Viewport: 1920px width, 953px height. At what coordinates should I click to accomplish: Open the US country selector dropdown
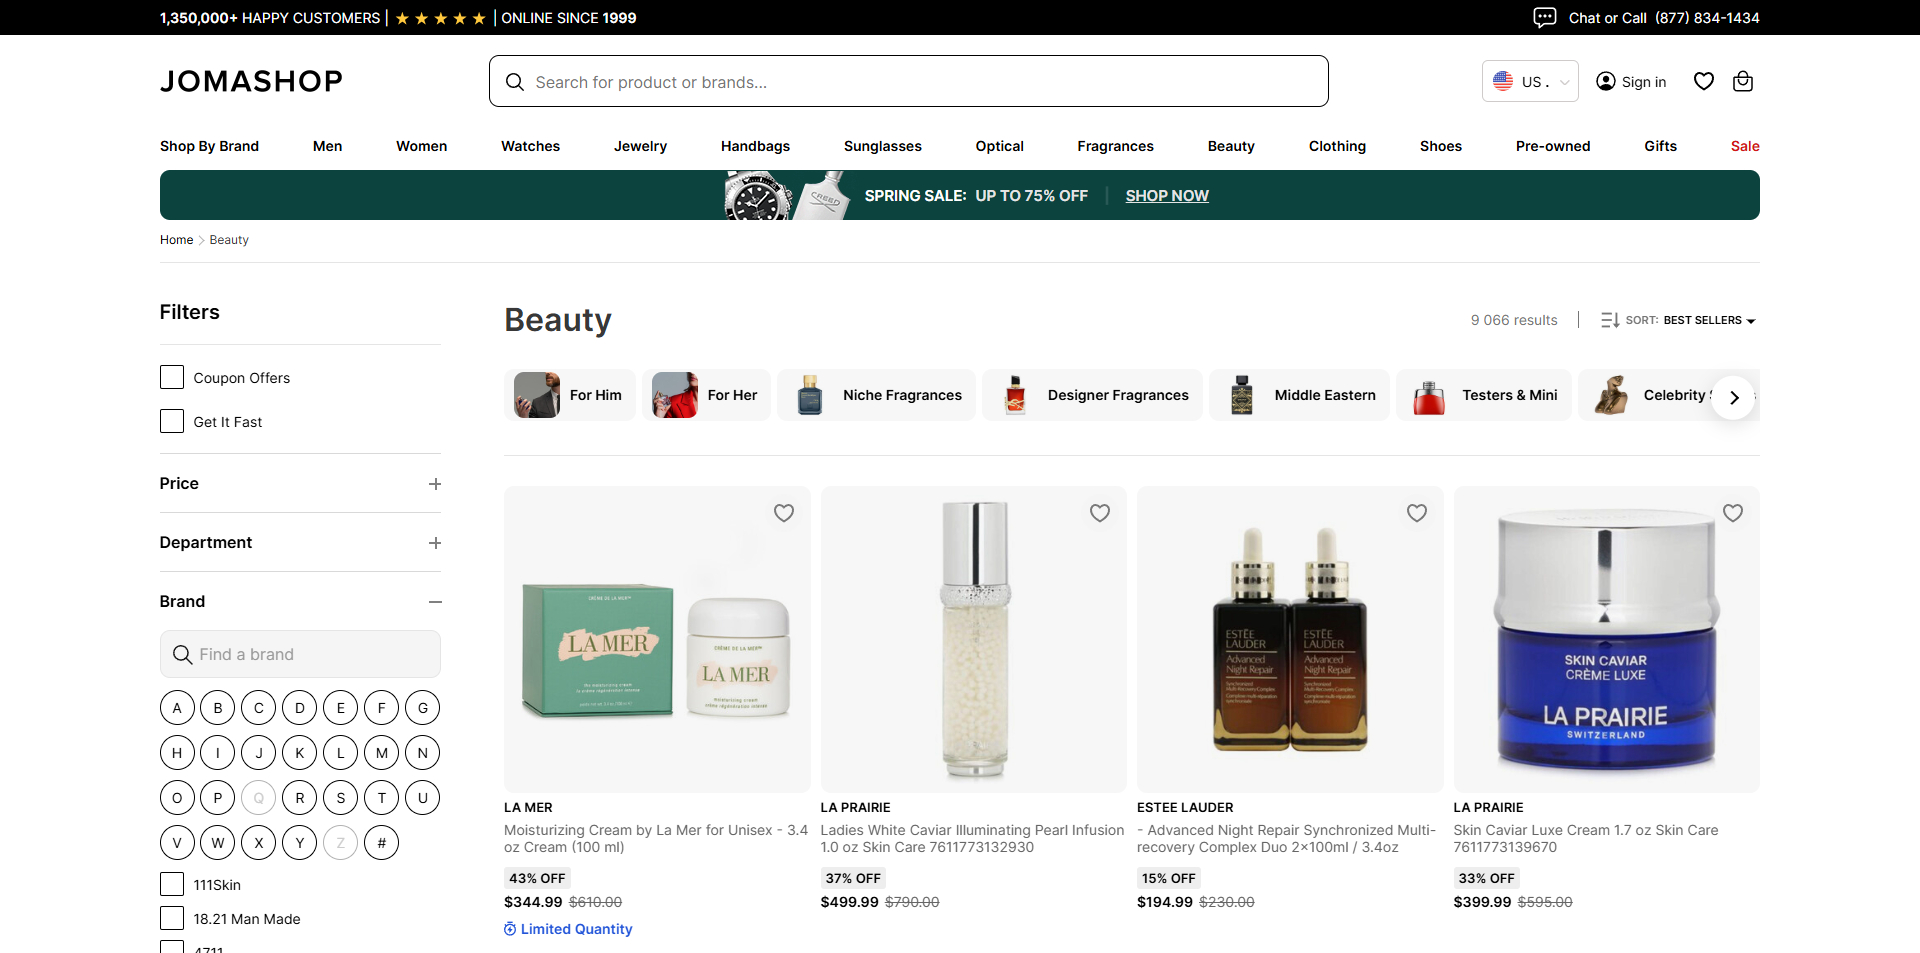1529,81
